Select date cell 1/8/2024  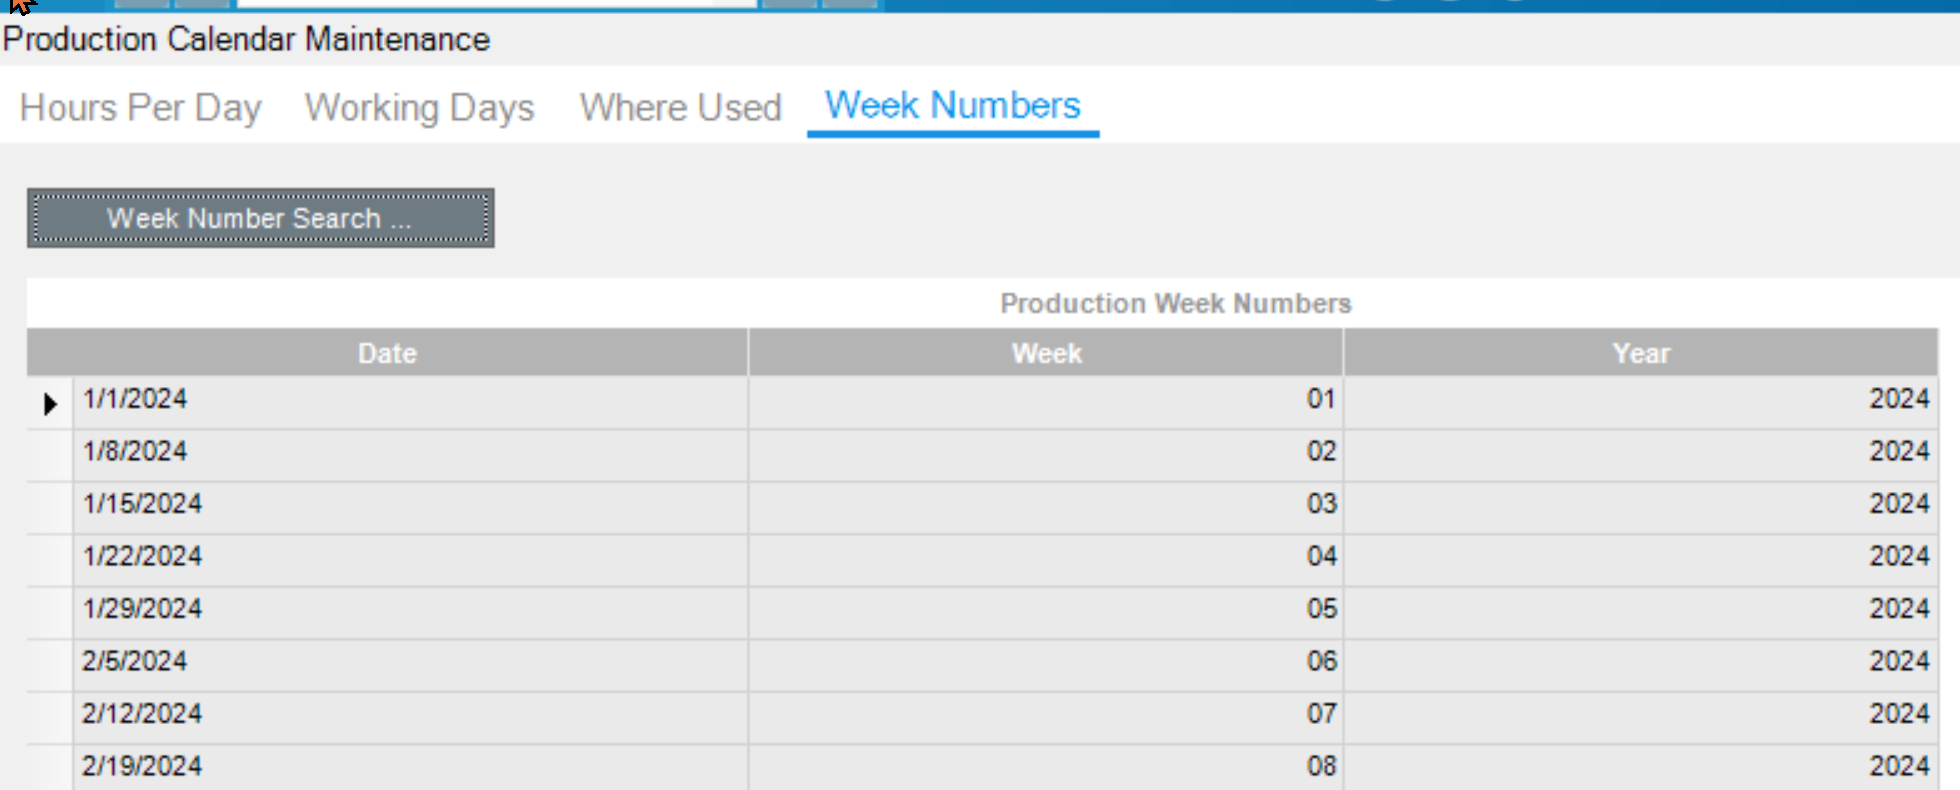pos(411,456)
